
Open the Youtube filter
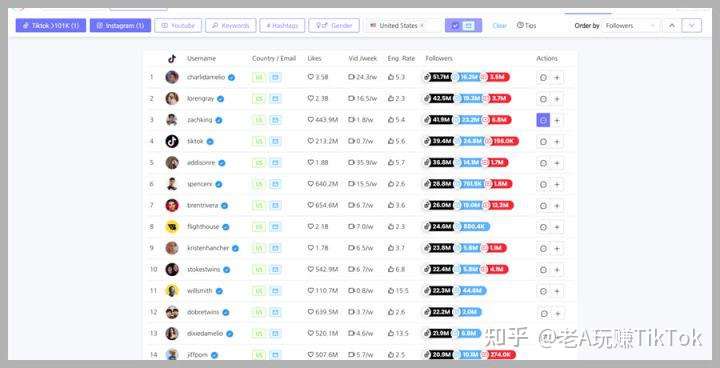[178, 25]
